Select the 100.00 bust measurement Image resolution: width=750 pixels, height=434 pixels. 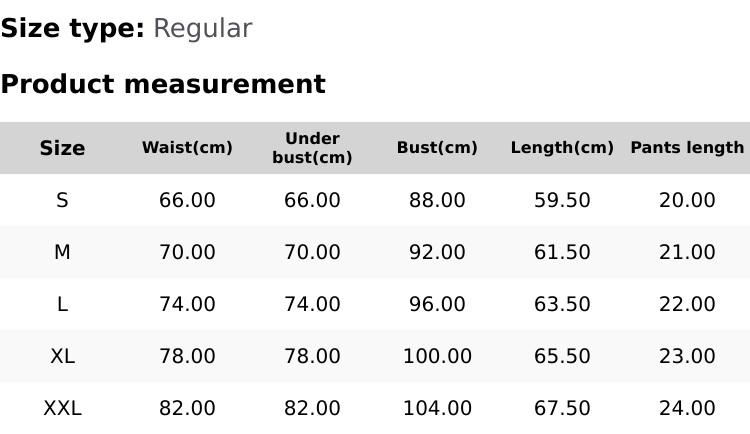pos(437,356)
